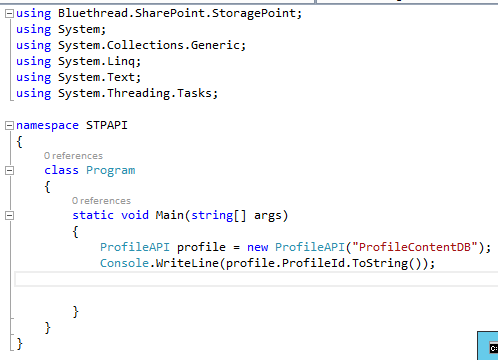Click the 'void' keyword in Main signature
The height and width of the screenshot is (360, 498).
click(135, 215)
